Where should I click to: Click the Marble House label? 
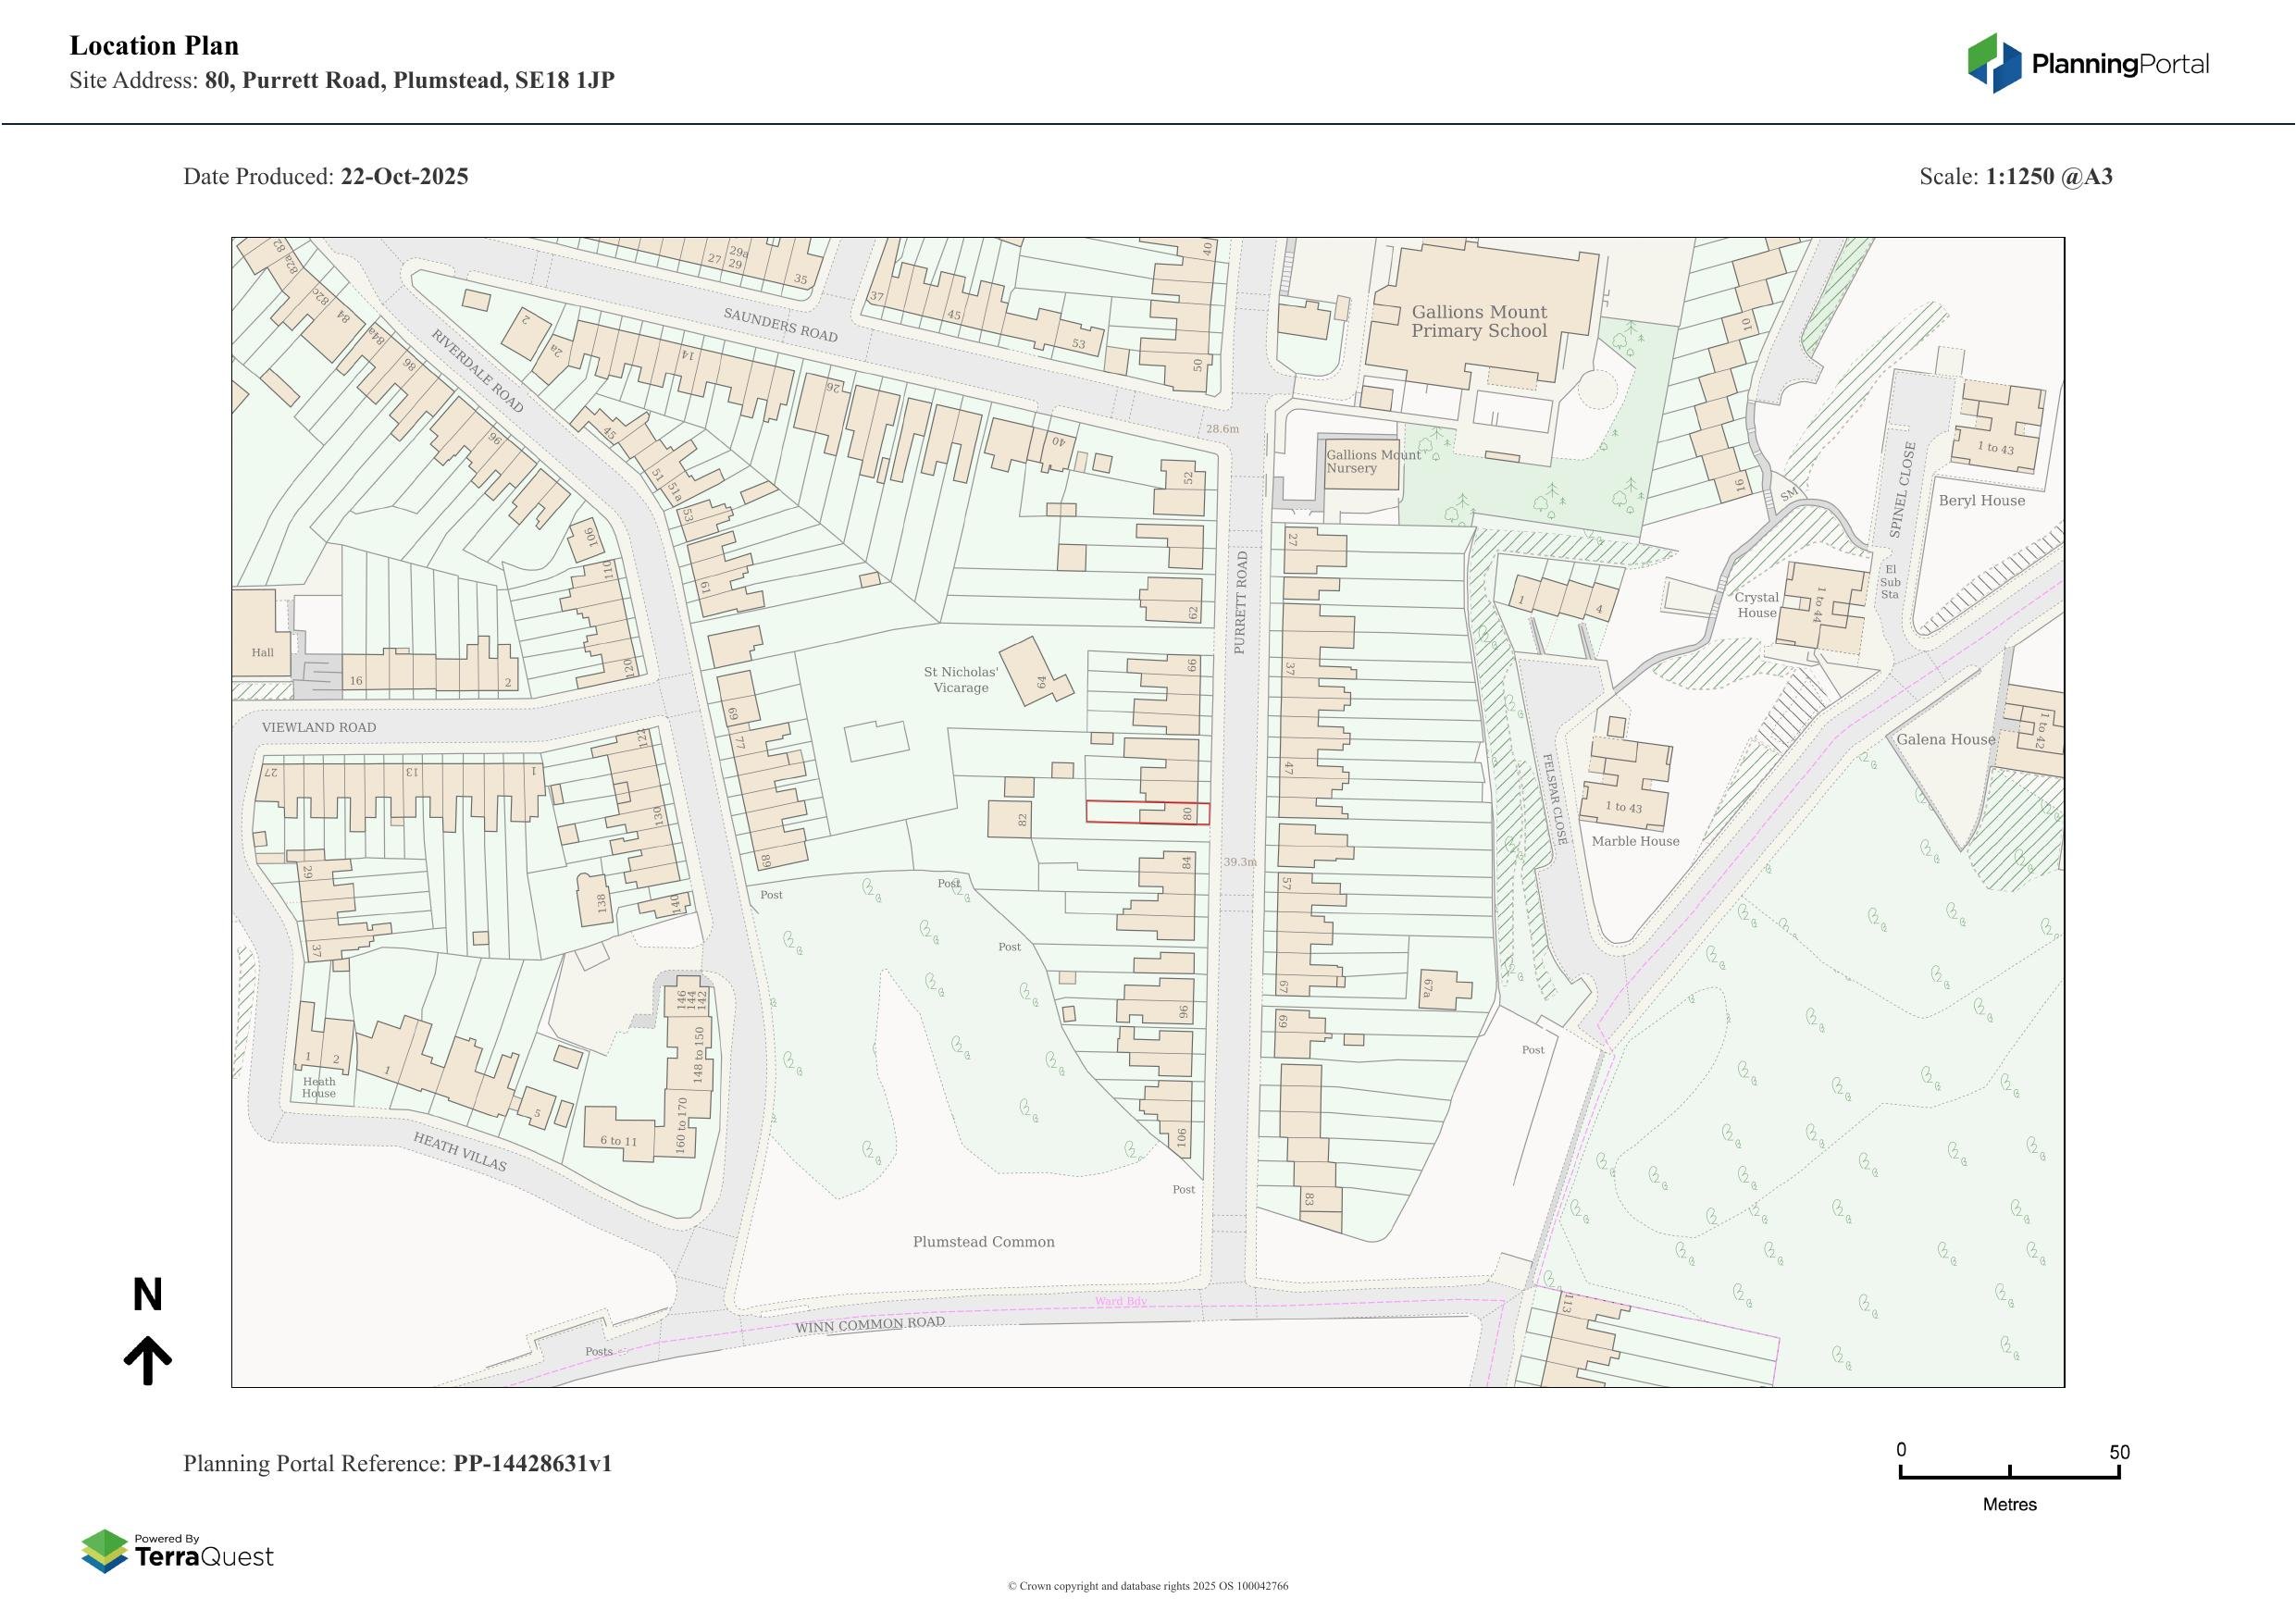tap(1635, 841)
